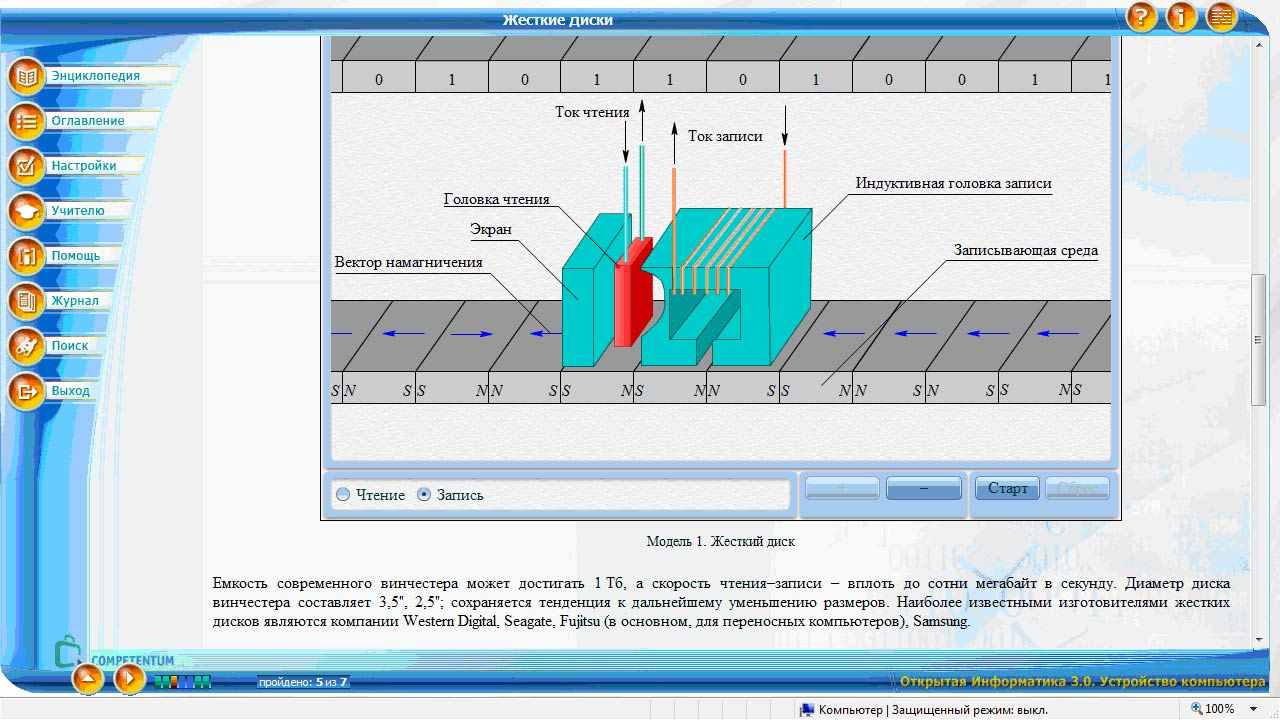Click the Помощь menu label
This screenshot has width=1280, height=720.
[76, 256]
